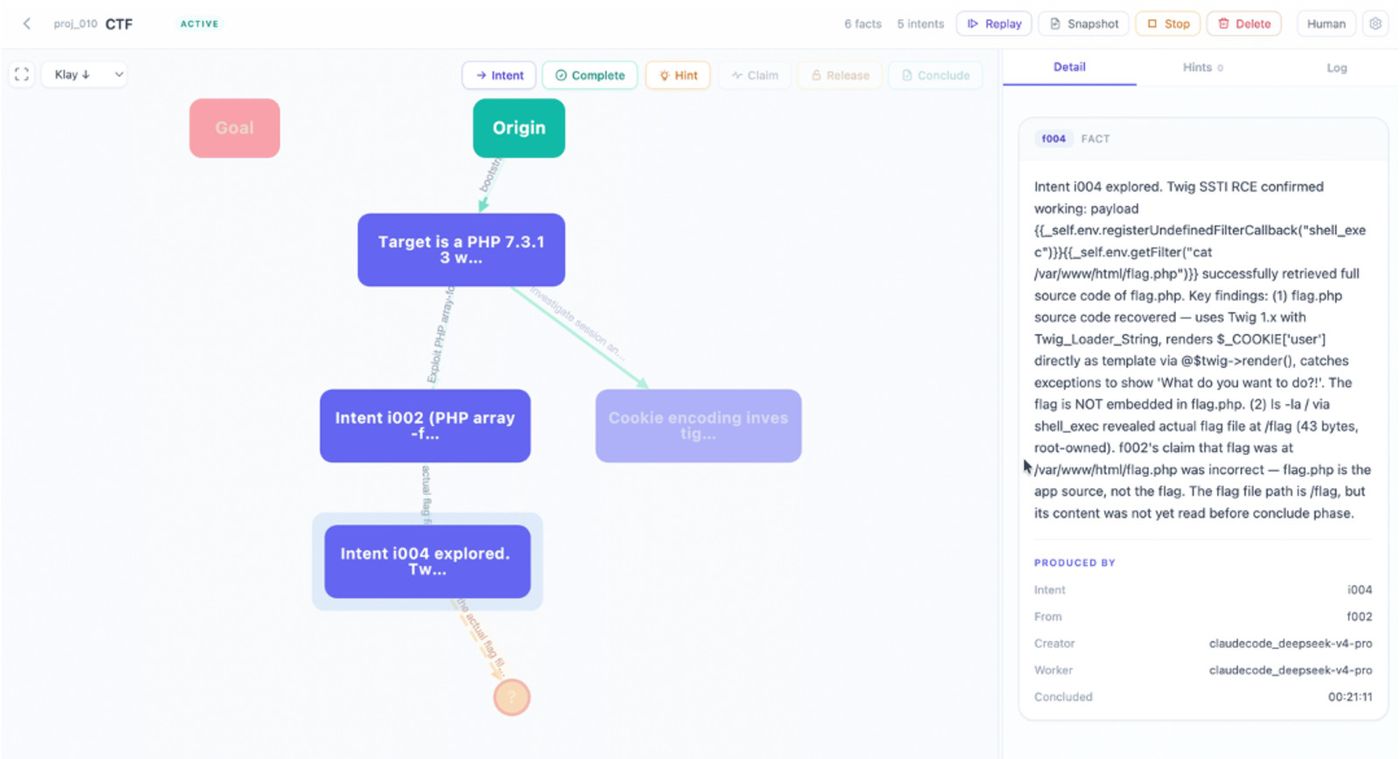Click the Worker value claudecode_deepseek-v4-pro
Viewport: 1400px width, 759px height.
(x=1290, y=670)
